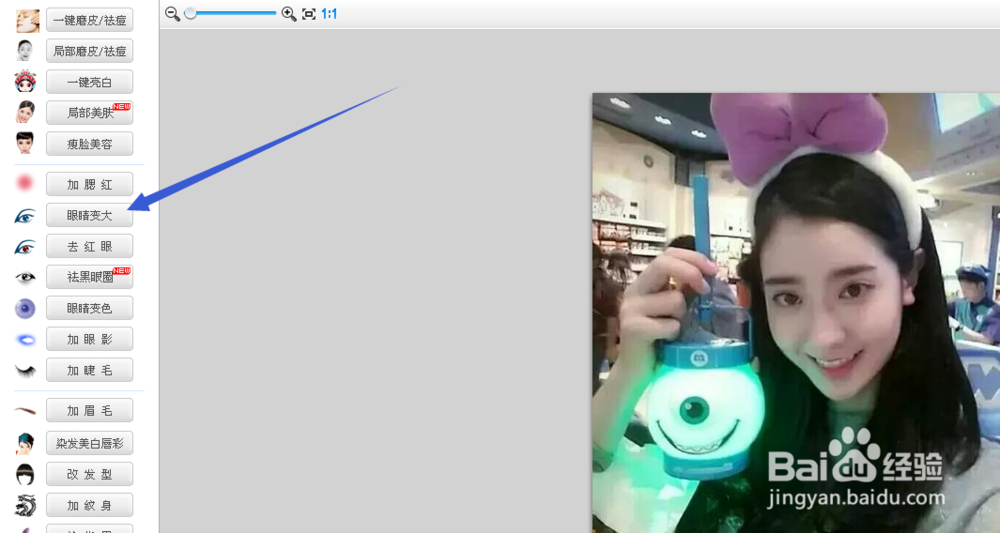Click the red-eye icon beside 去红眼
This screenshot has width=1000, height=533.
click(25, 247)
